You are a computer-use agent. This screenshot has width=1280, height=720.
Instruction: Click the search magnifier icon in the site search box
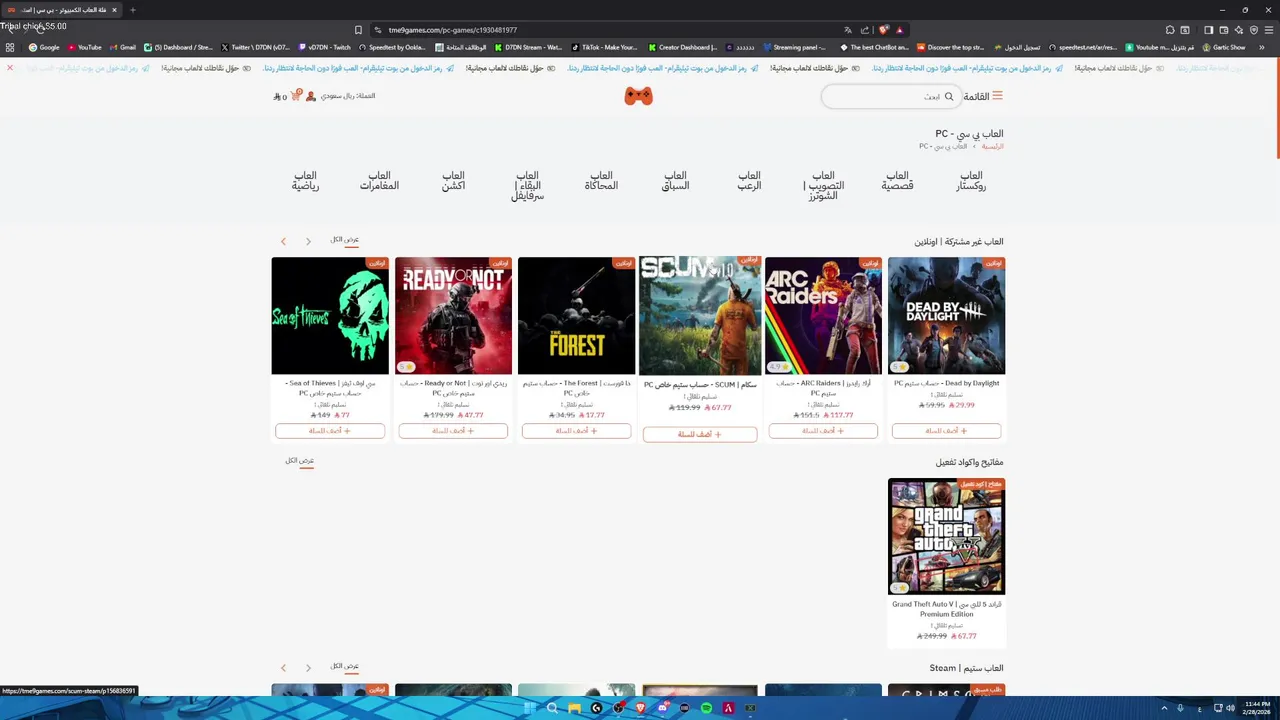tap(949, 97)
